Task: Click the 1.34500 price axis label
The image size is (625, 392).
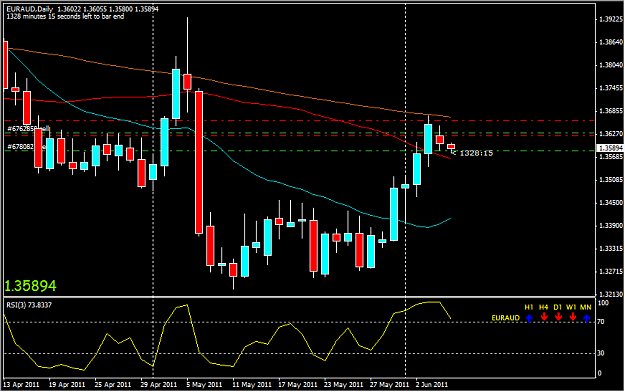Action: point(611,203)
